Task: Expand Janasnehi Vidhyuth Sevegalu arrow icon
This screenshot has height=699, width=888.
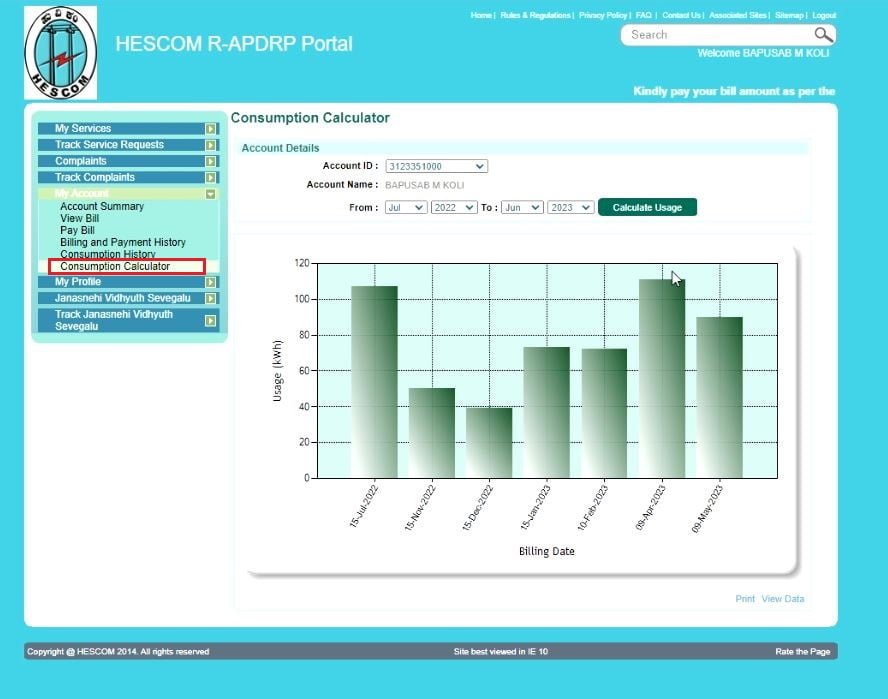Action: pos(210,299)
